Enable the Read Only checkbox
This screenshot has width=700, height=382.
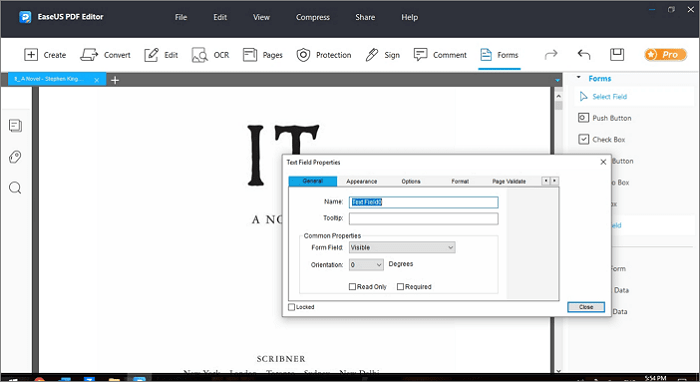[x=352, y=286]
